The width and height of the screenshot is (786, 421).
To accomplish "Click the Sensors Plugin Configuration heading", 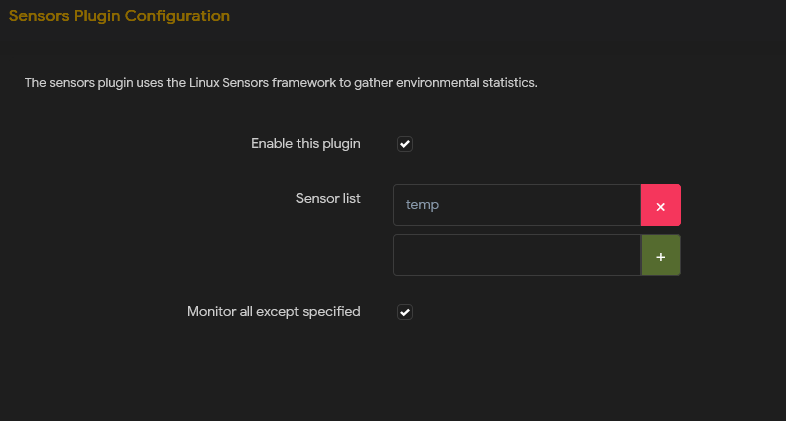I will click(119, 16).
